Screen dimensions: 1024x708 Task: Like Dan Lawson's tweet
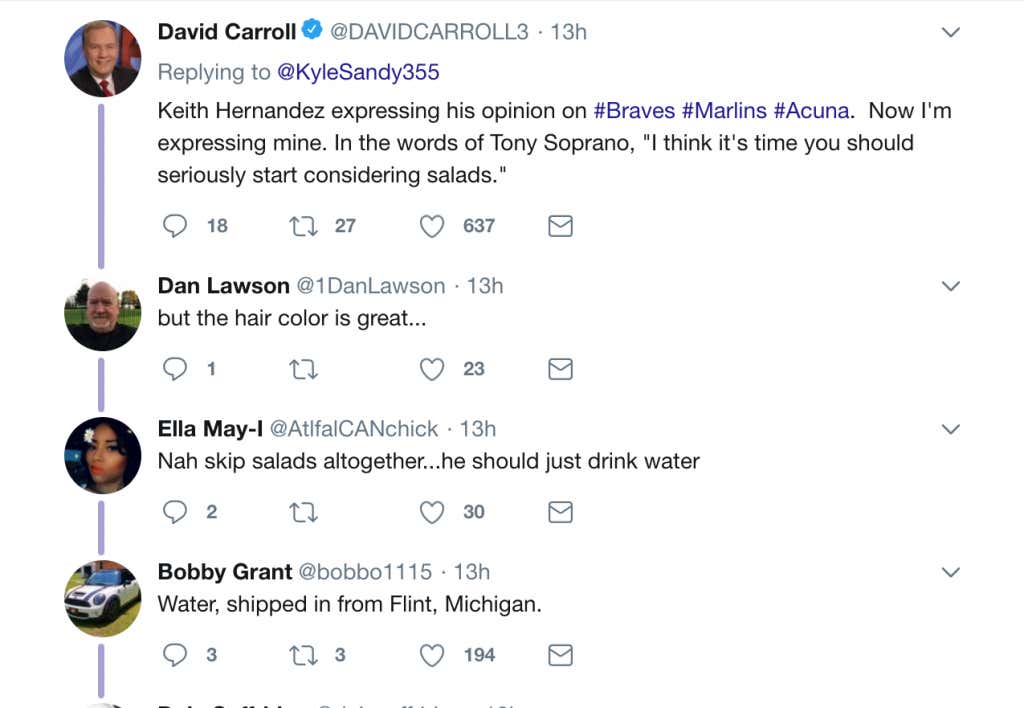click(431, 369)
